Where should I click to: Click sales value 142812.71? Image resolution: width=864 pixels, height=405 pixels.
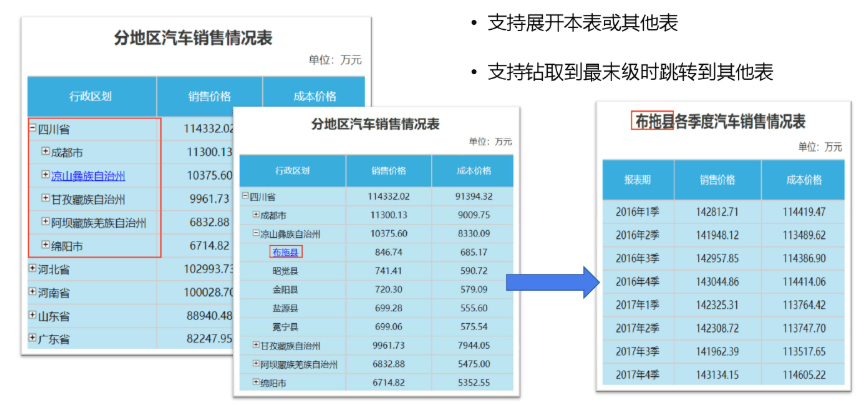pyautogui.click(x=715, y=212)
